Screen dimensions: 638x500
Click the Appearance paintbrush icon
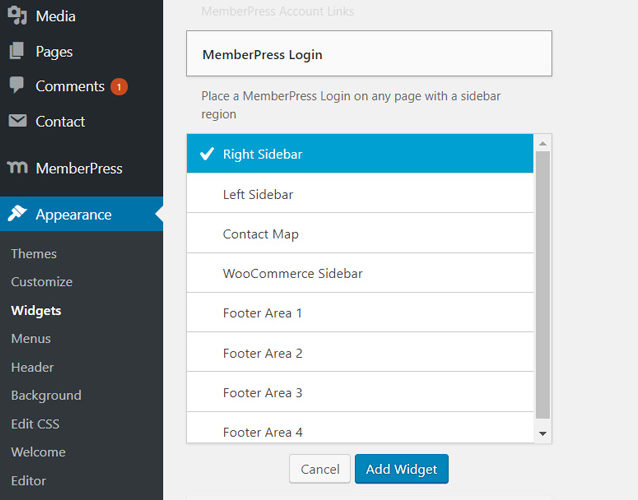[x=17, y=214]
